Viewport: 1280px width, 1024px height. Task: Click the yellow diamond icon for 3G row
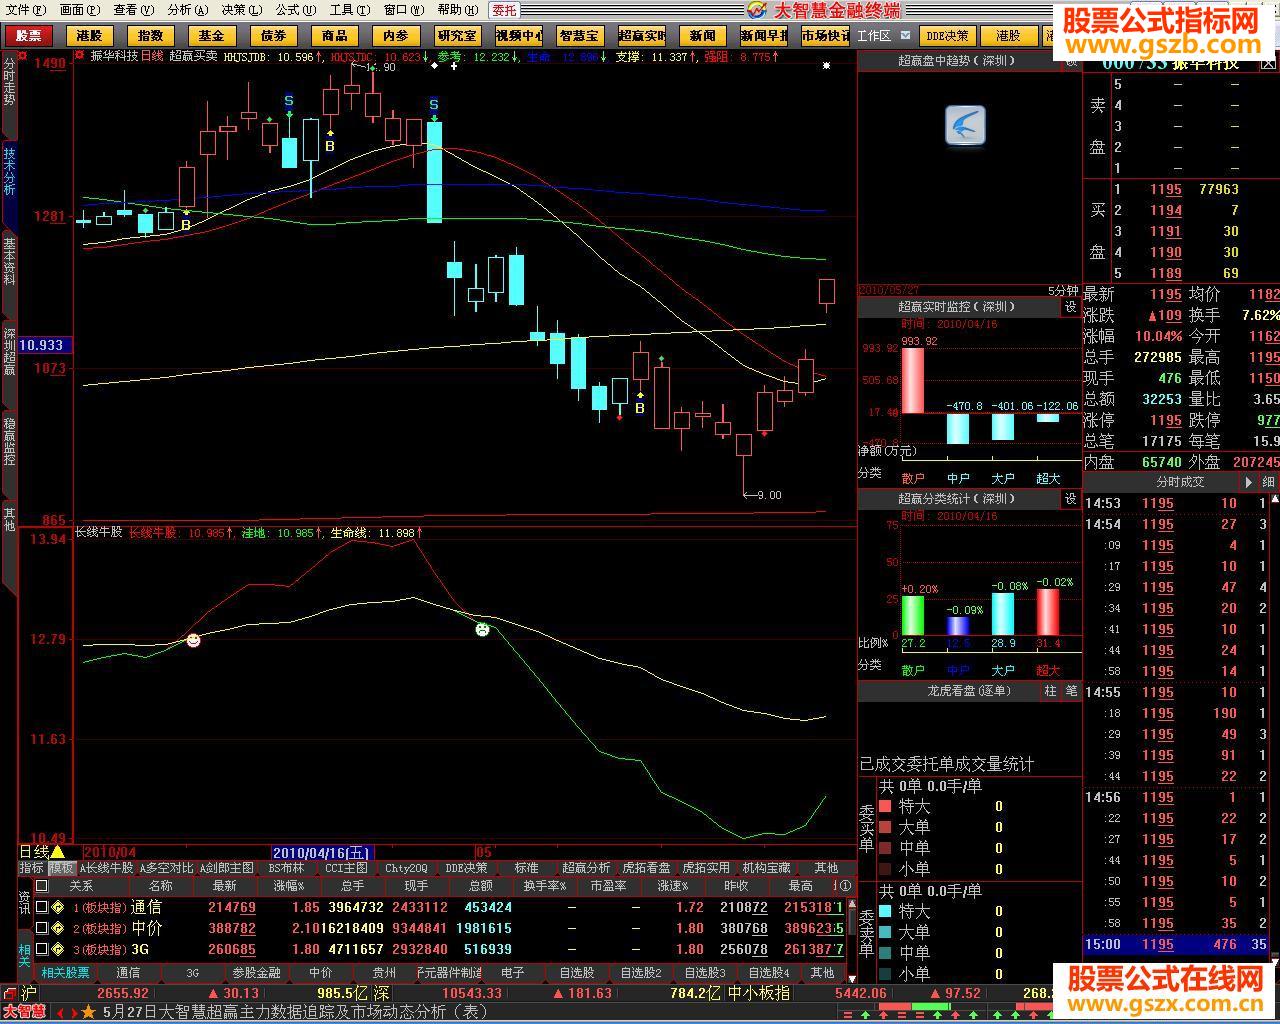point(58,949)
